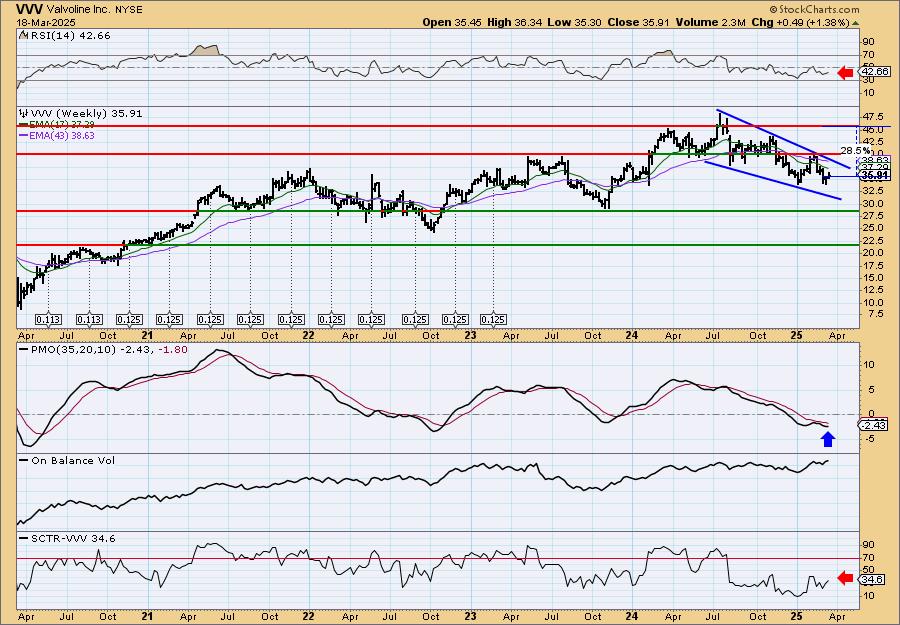The image size is (900, 625).
Task: Click the EMA(17) legend text
Action: (62, 125)
